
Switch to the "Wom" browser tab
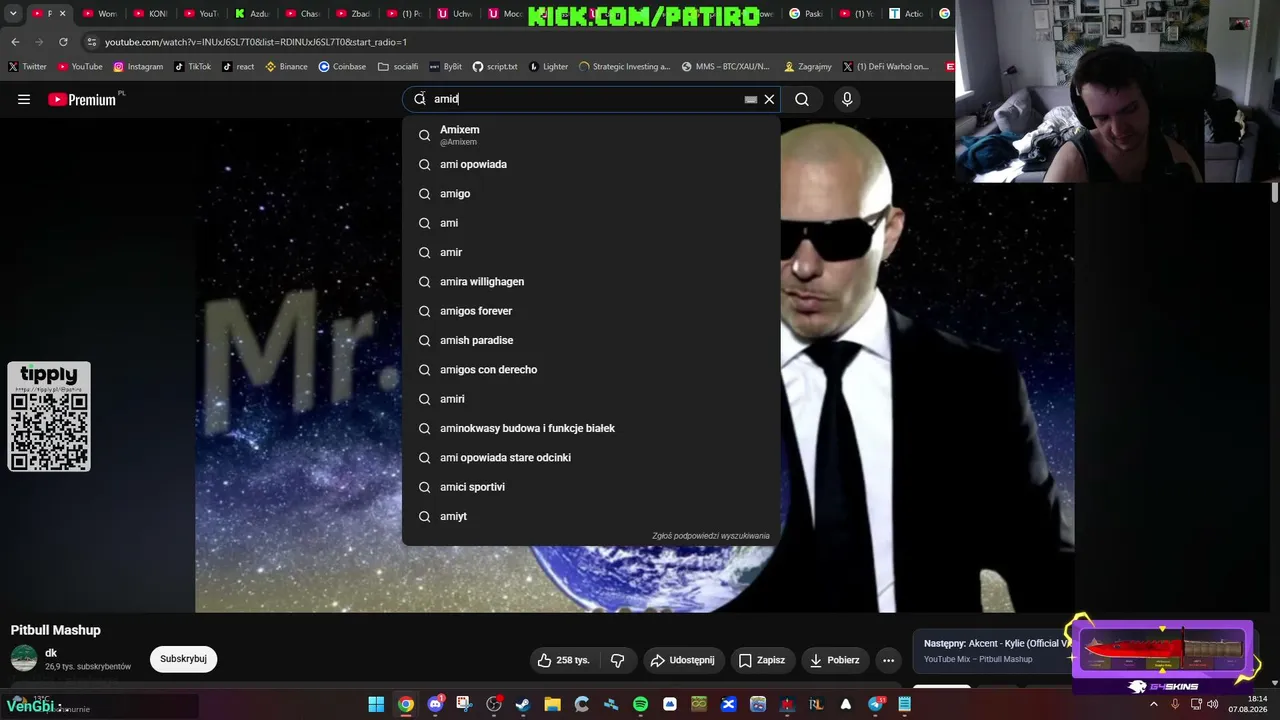coord(98,14)
